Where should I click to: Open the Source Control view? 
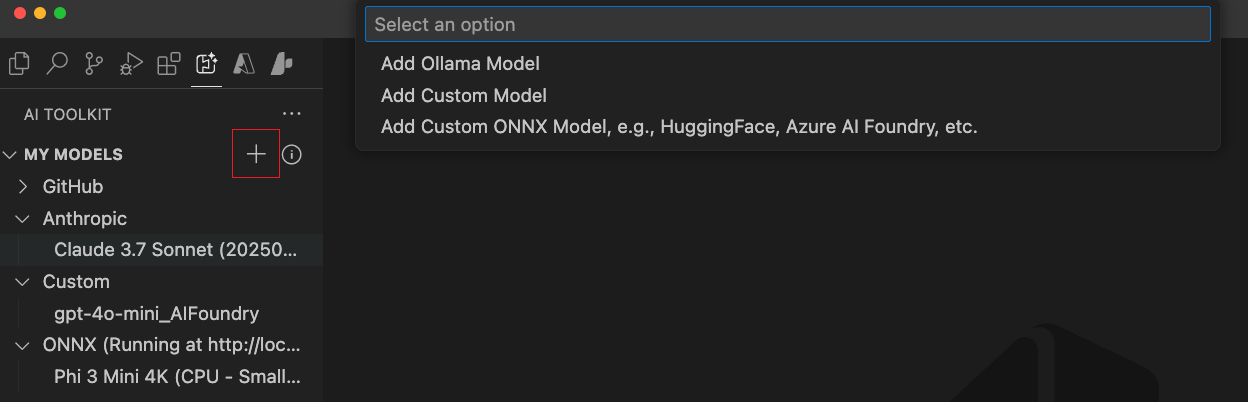pyautogui.click(x=94, y=65)
